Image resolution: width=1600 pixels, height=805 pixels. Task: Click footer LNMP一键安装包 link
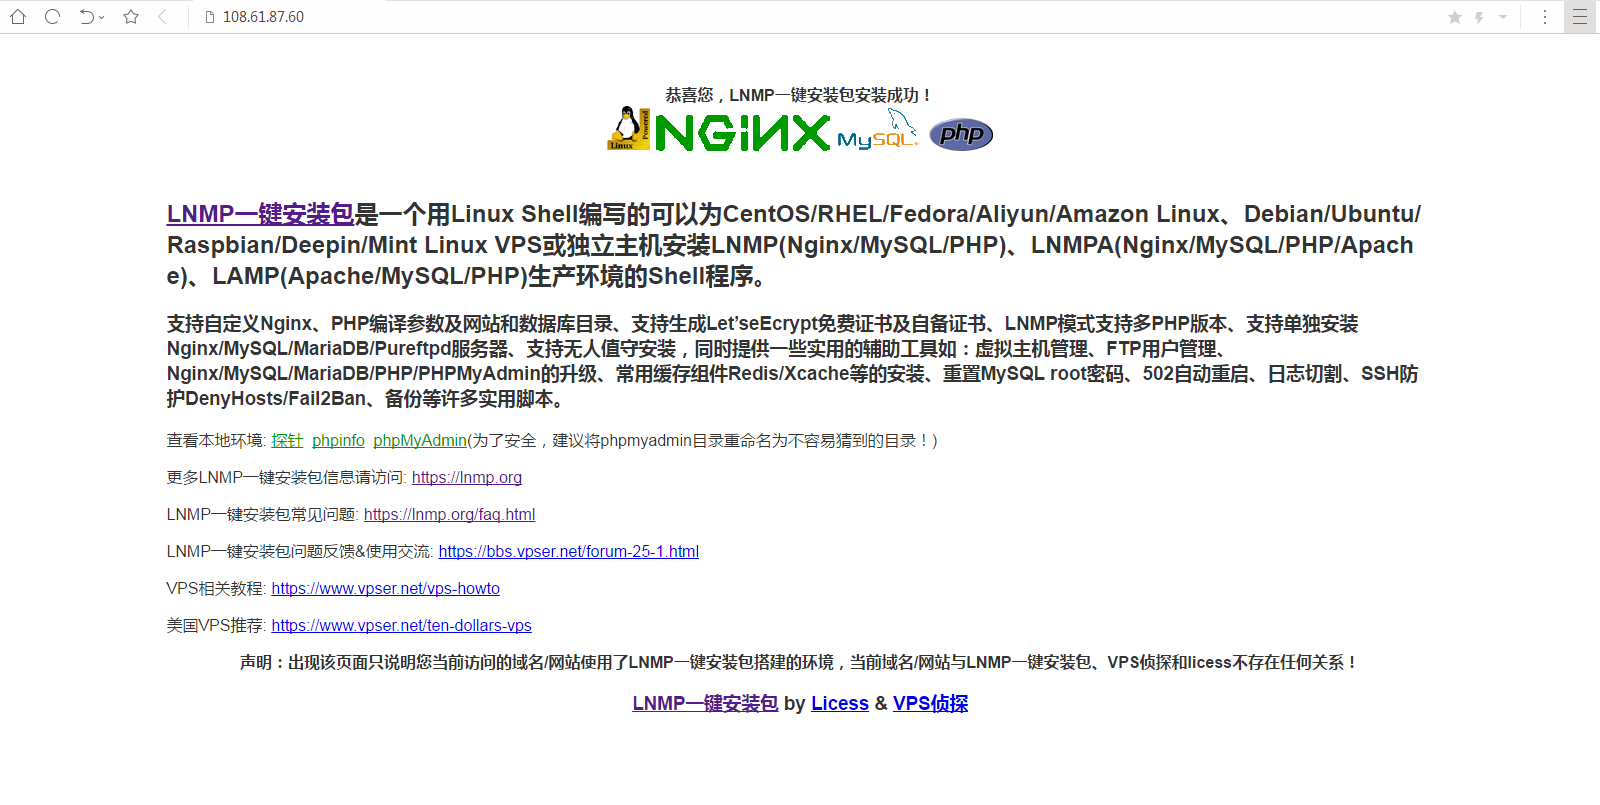click(x=705, y=704)
